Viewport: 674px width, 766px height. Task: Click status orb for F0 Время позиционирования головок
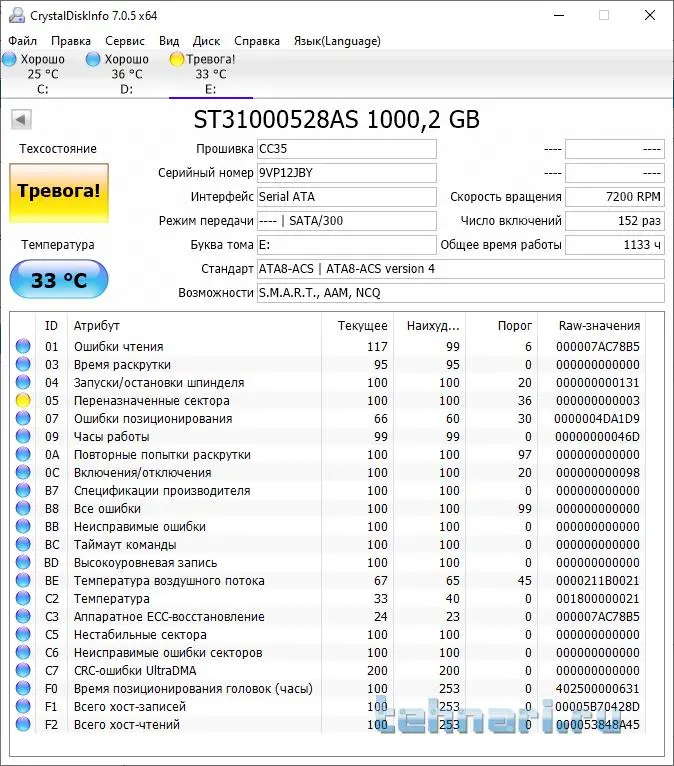(x=23, y=688)
